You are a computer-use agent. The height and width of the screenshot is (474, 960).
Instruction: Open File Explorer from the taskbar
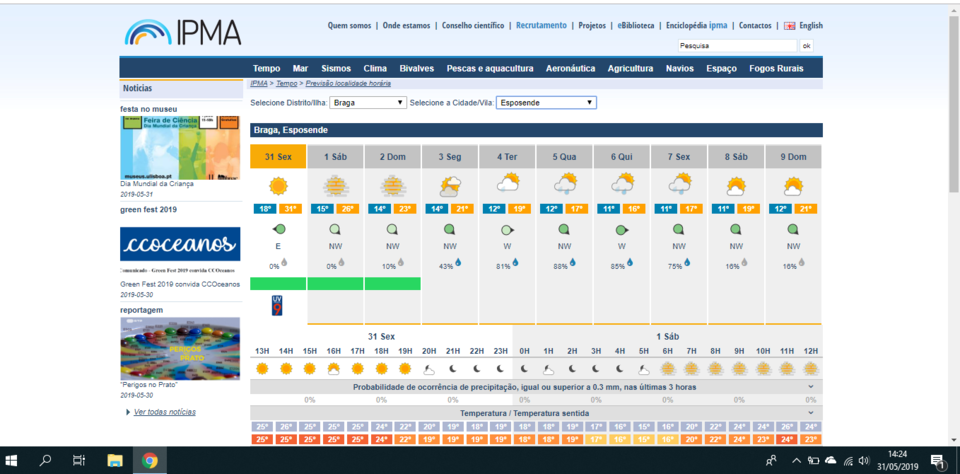coord(114,460)
